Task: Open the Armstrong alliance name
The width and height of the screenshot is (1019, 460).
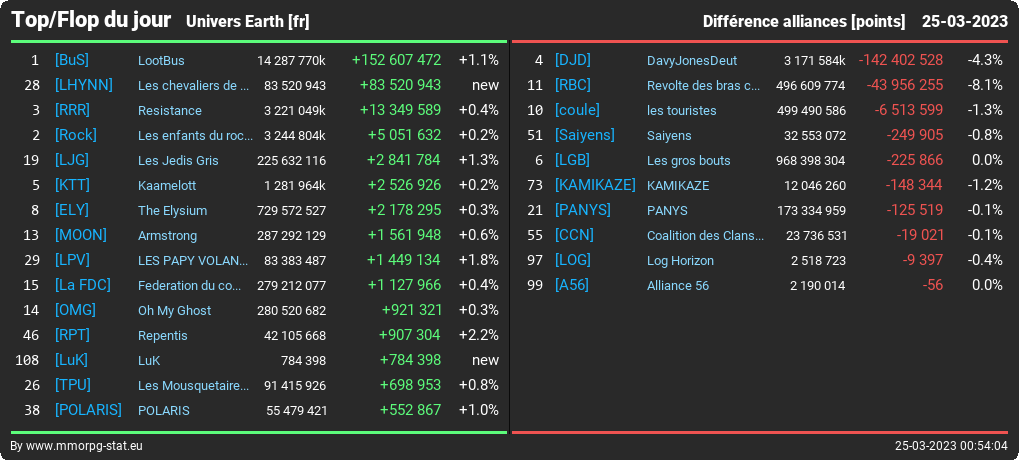Action: [167, 235]
